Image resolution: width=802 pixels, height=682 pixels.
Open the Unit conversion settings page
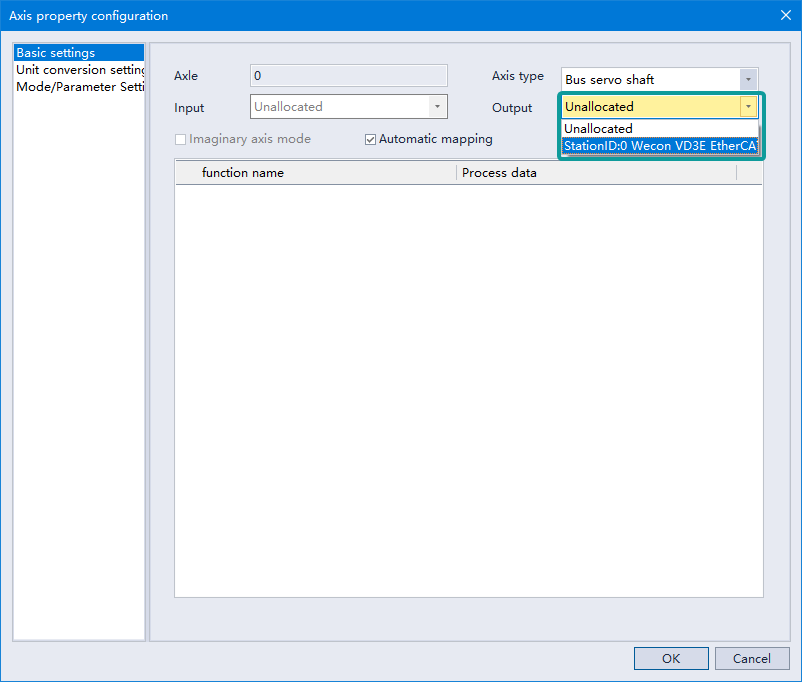(x=80, y=70)
